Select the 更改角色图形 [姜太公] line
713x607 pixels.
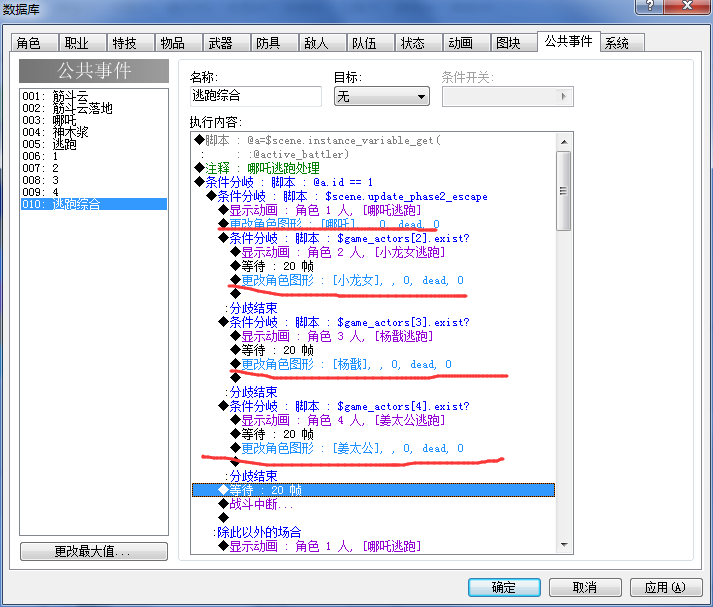pyautogui.click(x=373, y=448)
